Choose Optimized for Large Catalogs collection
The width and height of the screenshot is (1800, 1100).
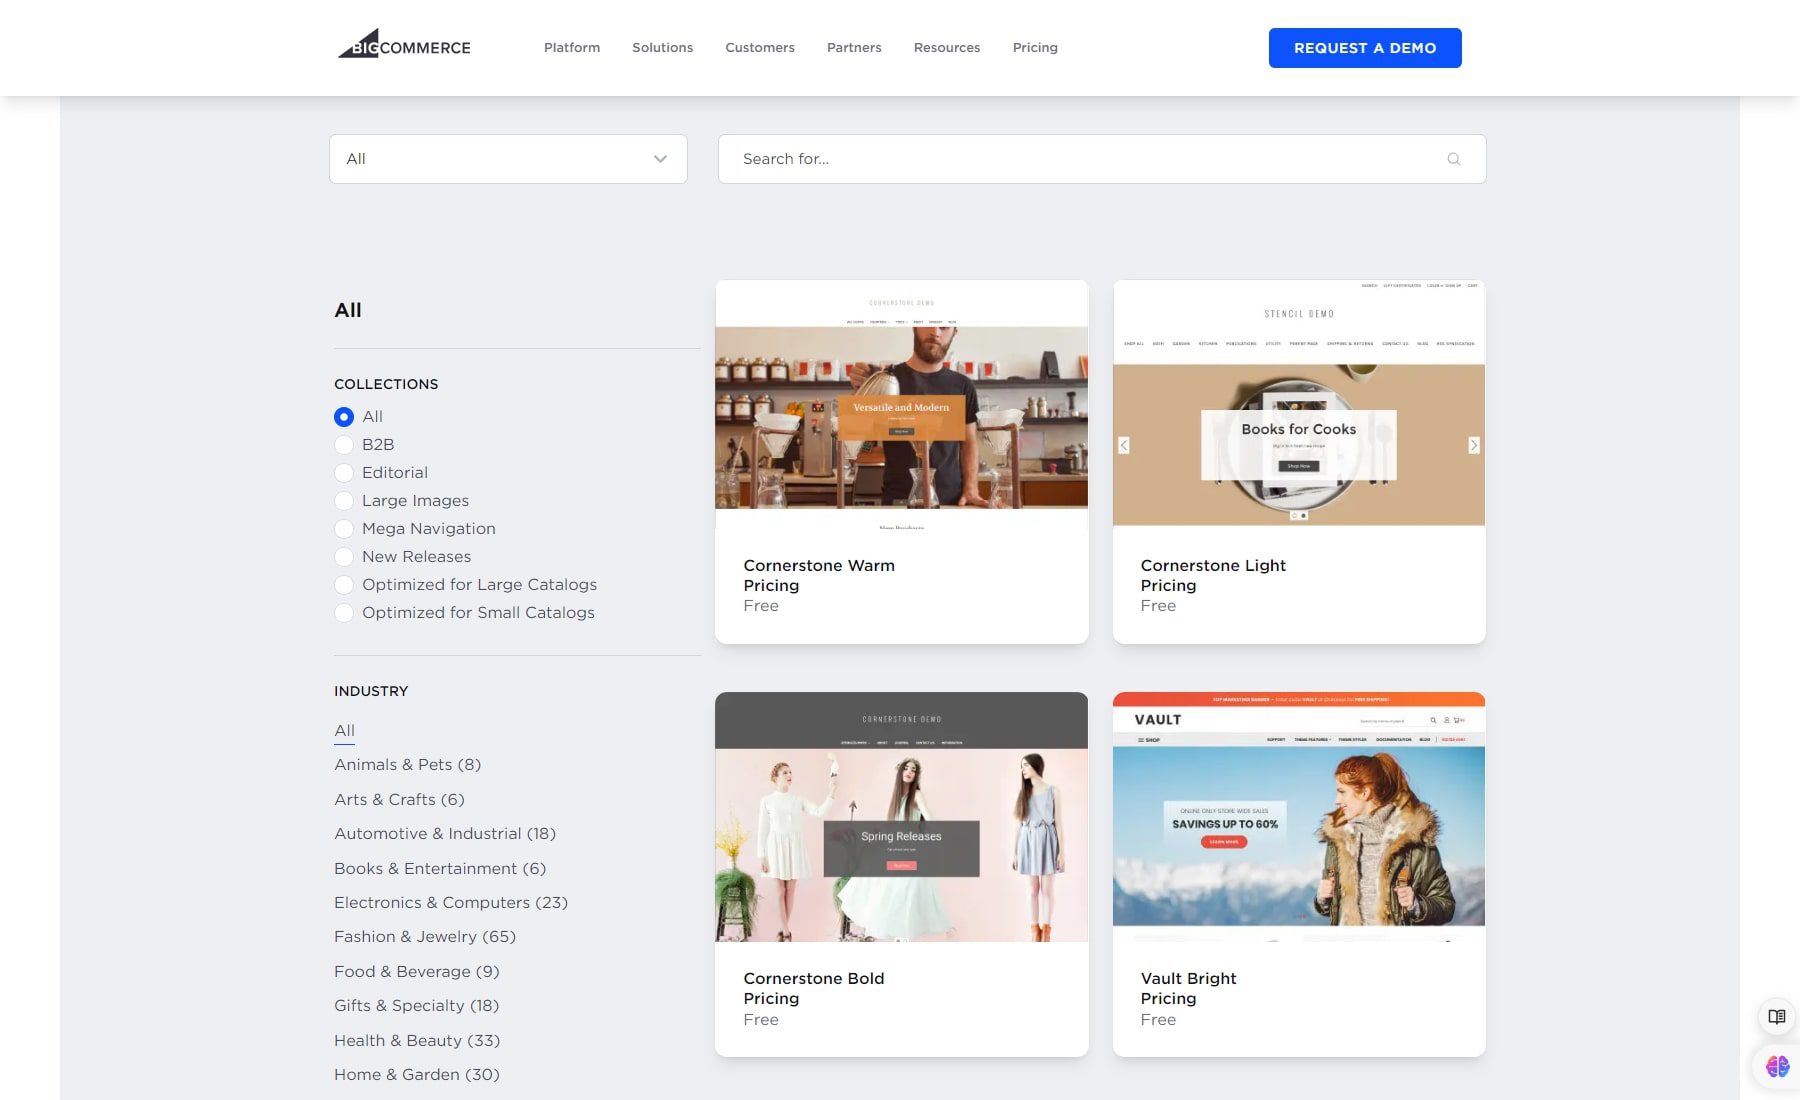tap(344, 584)
